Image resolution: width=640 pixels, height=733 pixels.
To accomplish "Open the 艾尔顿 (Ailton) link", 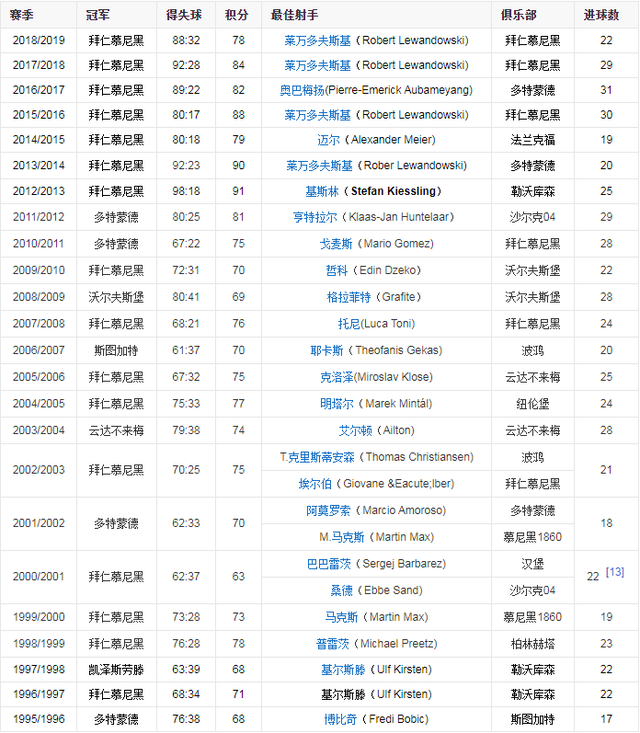I will click(x=356, y=431).
